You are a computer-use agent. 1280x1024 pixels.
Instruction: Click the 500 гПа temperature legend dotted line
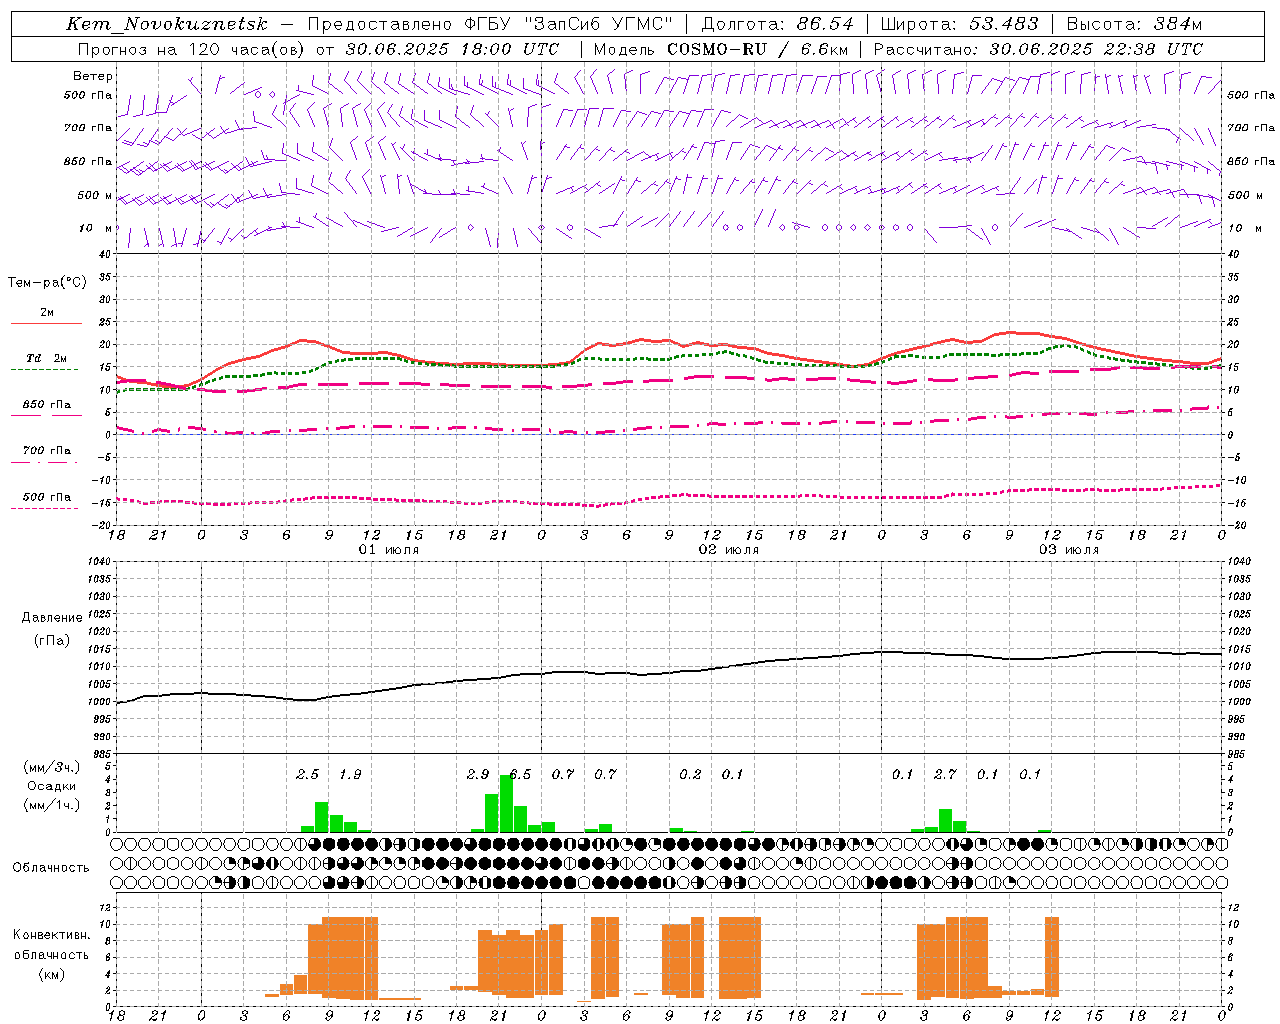[45, 508]
